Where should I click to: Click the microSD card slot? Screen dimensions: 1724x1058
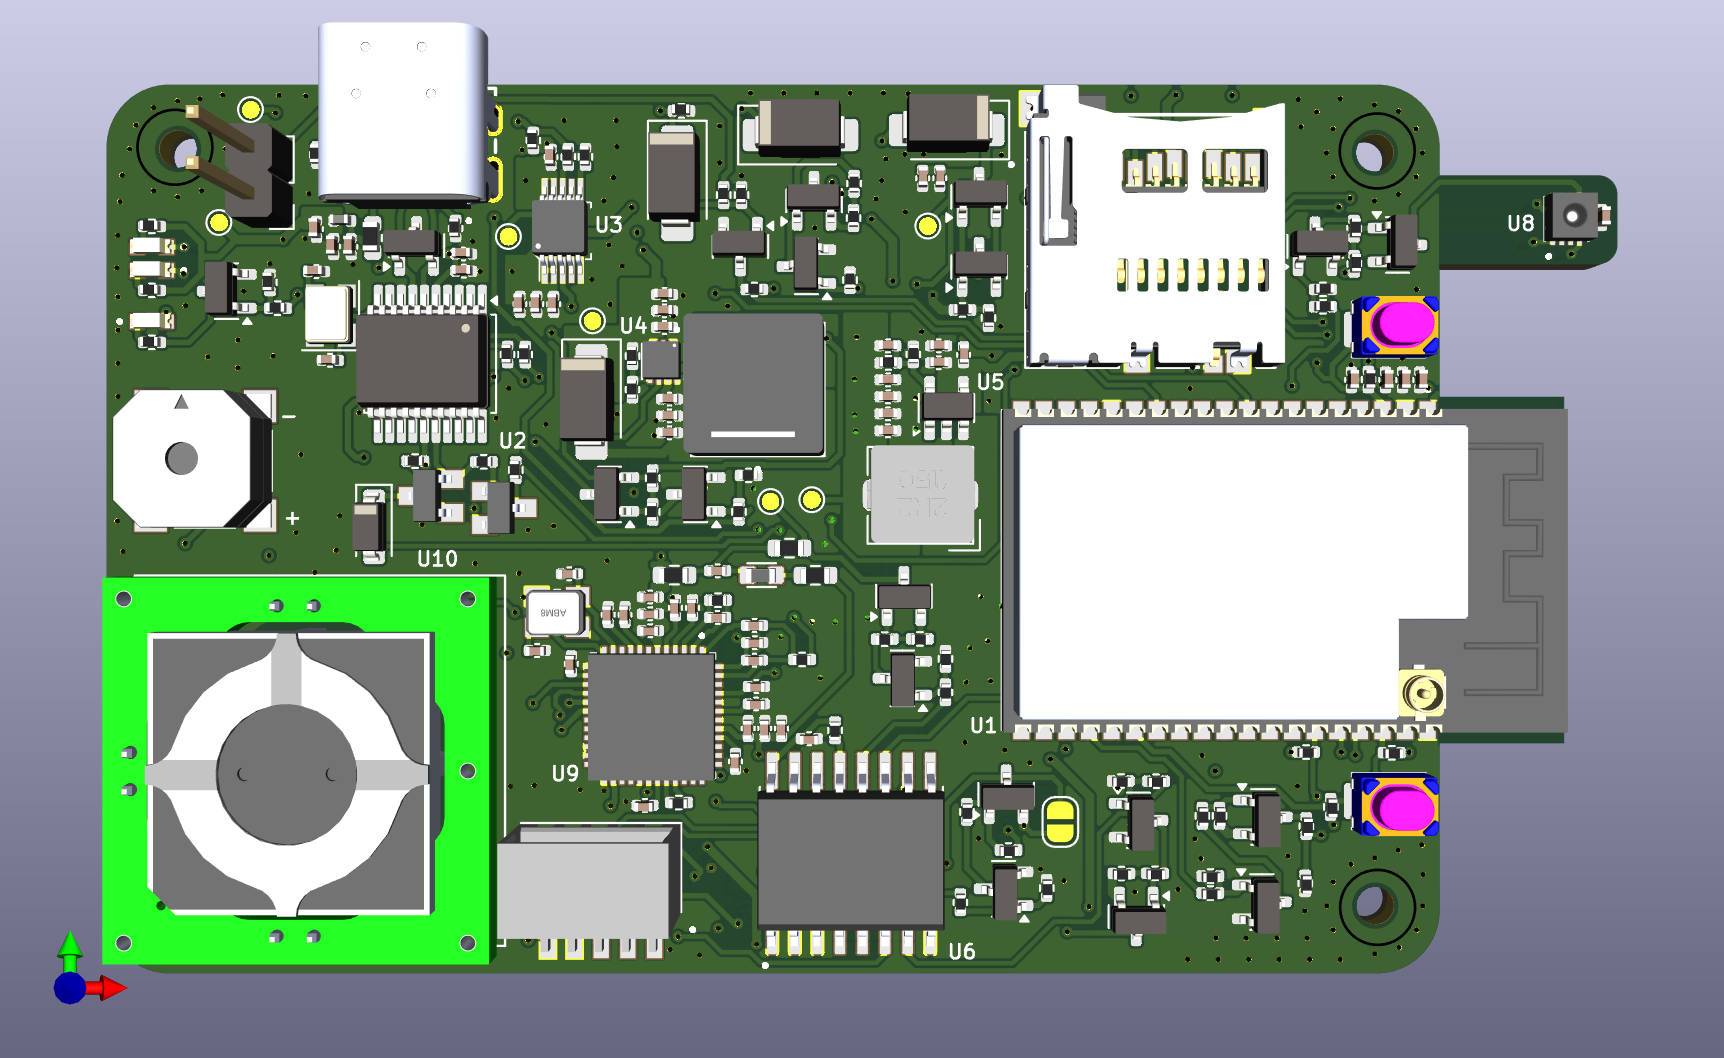coord(1155,228)
